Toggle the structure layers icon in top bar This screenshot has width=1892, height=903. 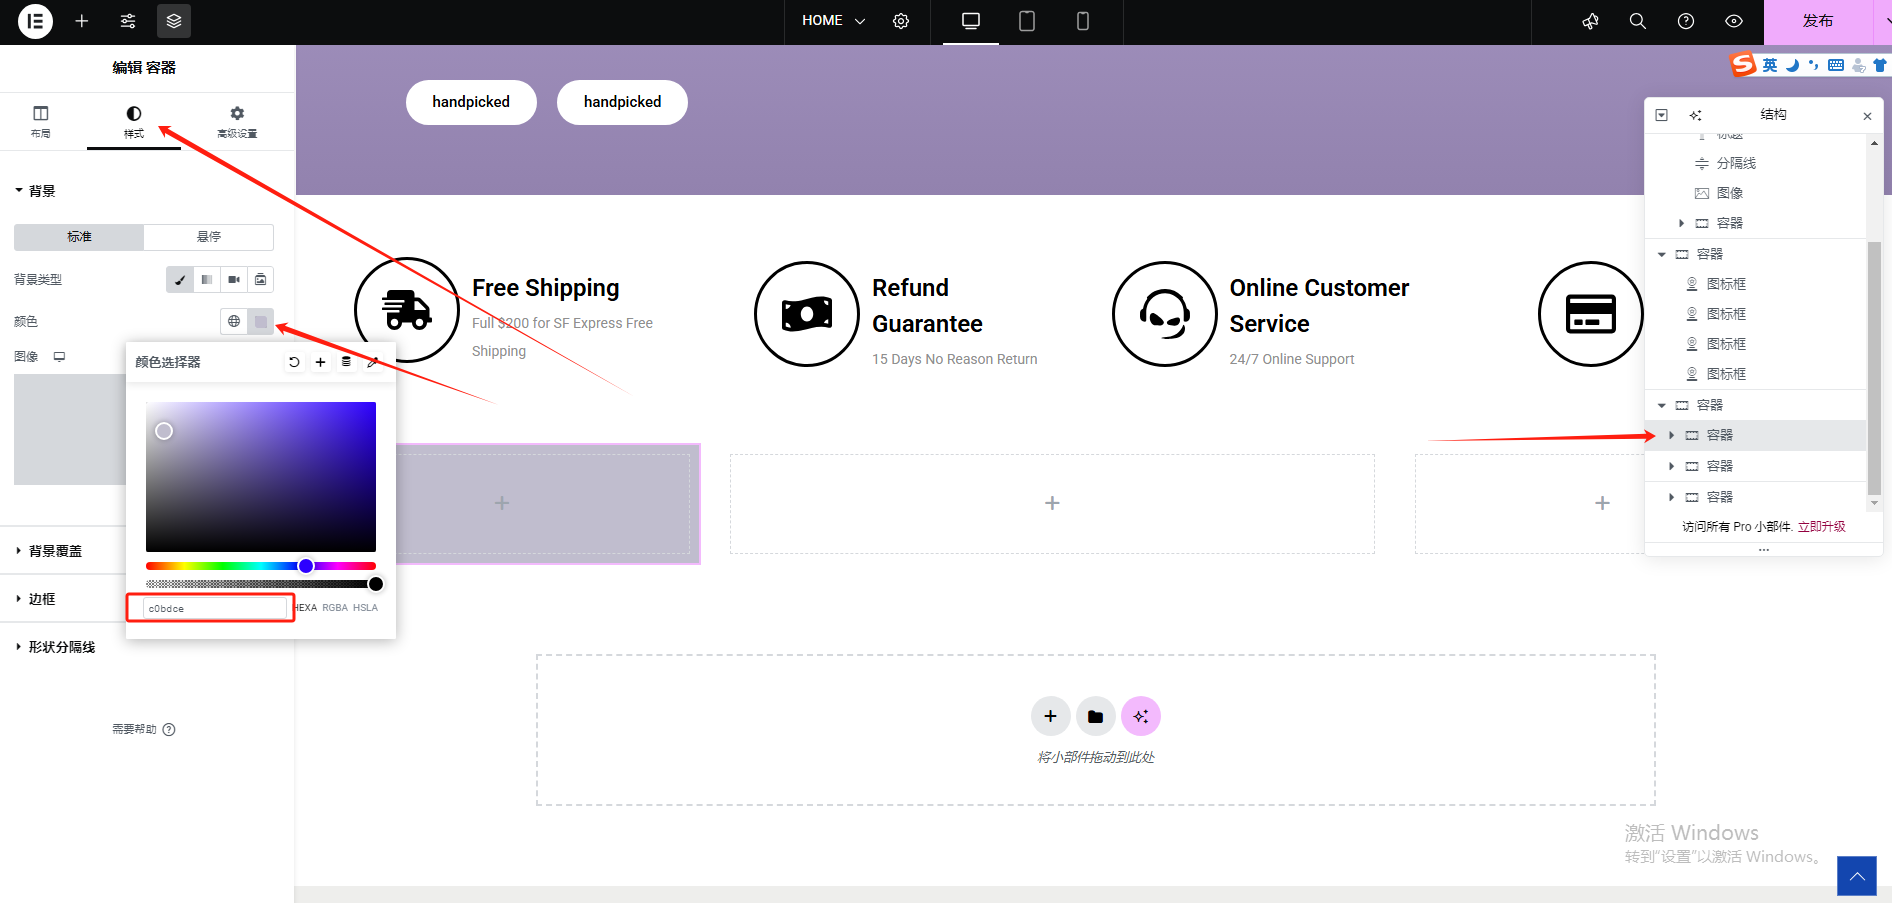click(x=174, y=21)
